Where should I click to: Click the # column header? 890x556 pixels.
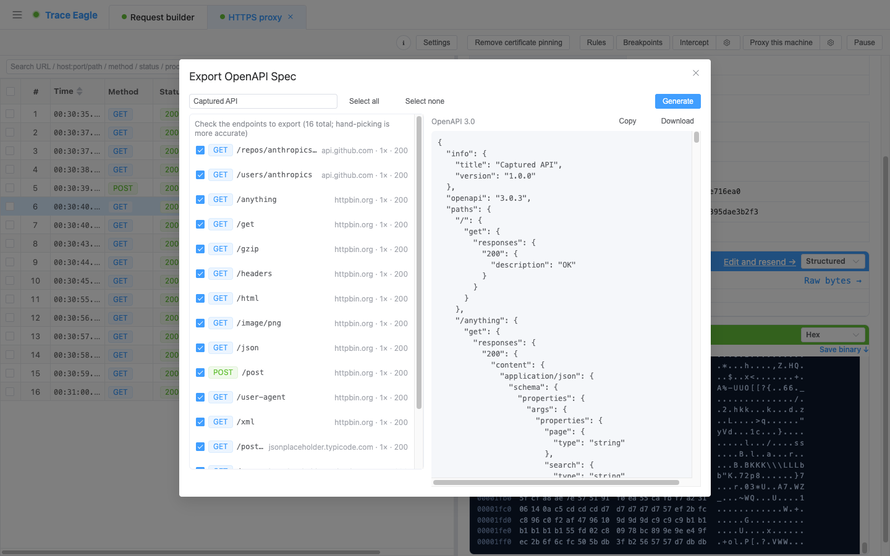35,91
